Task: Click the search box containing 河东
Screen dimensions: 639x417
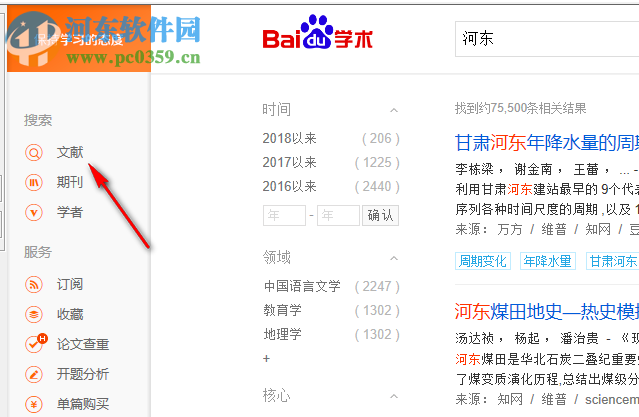Action: coord(547,39)
